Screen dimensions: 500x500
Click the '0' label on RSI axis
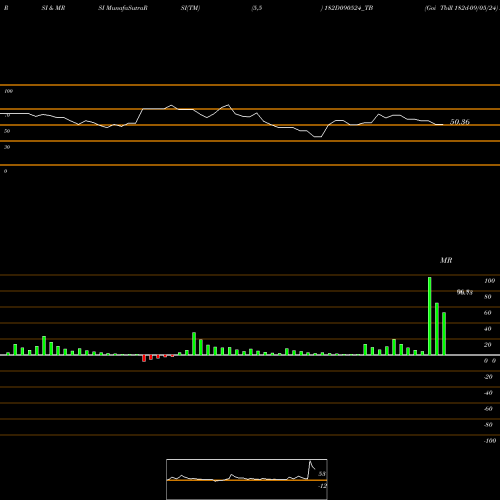(x=5, y=171)
